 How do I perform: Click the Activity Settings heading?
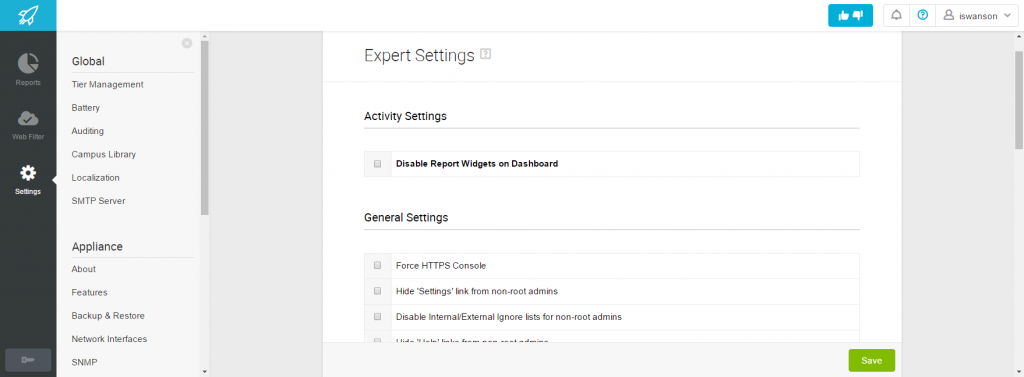click(x=405, y=116)
